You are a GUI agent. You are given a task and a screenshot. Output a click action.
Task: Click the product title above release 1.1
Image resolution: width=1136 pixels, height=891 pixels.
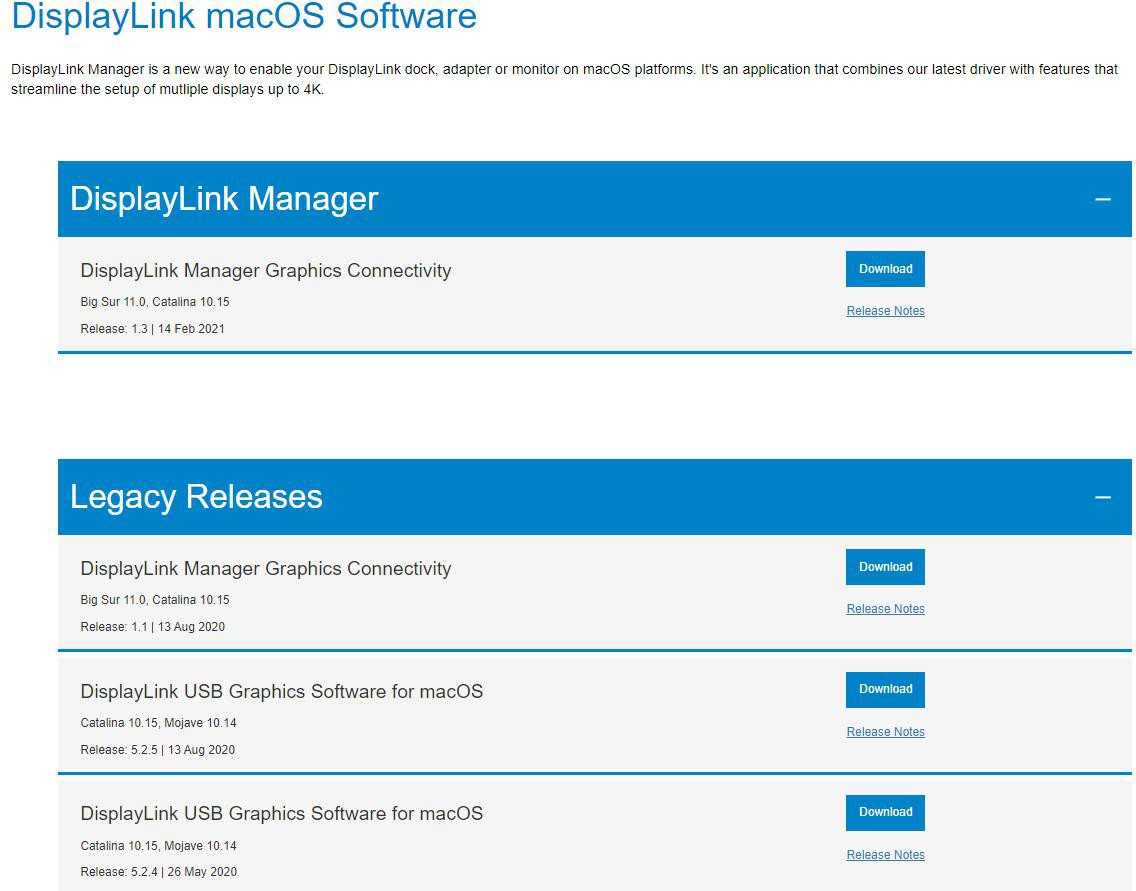[266, 569]
